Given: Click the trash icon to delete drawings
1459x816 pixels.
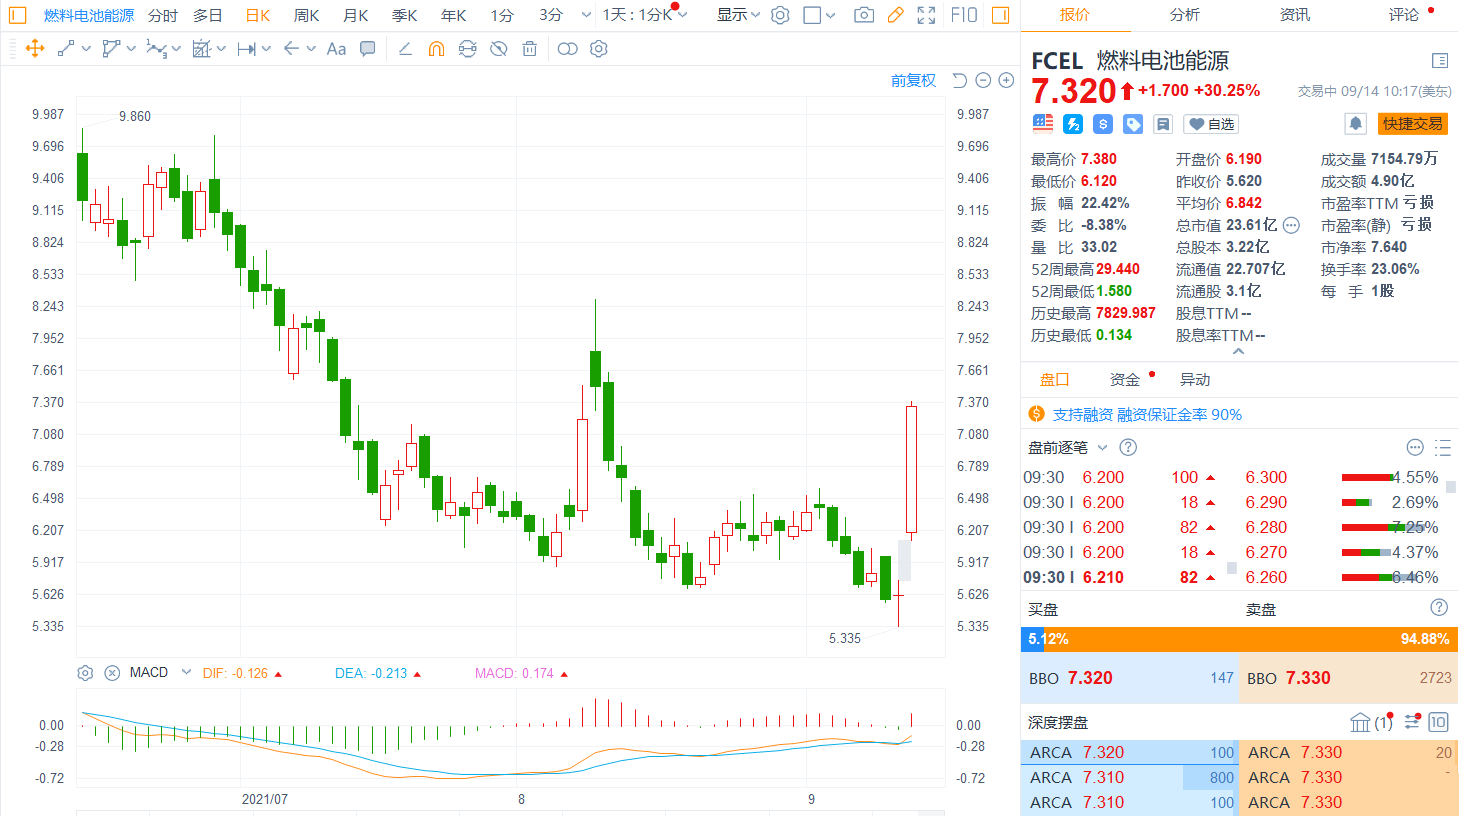Looking at the screenshot, I should 530,49.
